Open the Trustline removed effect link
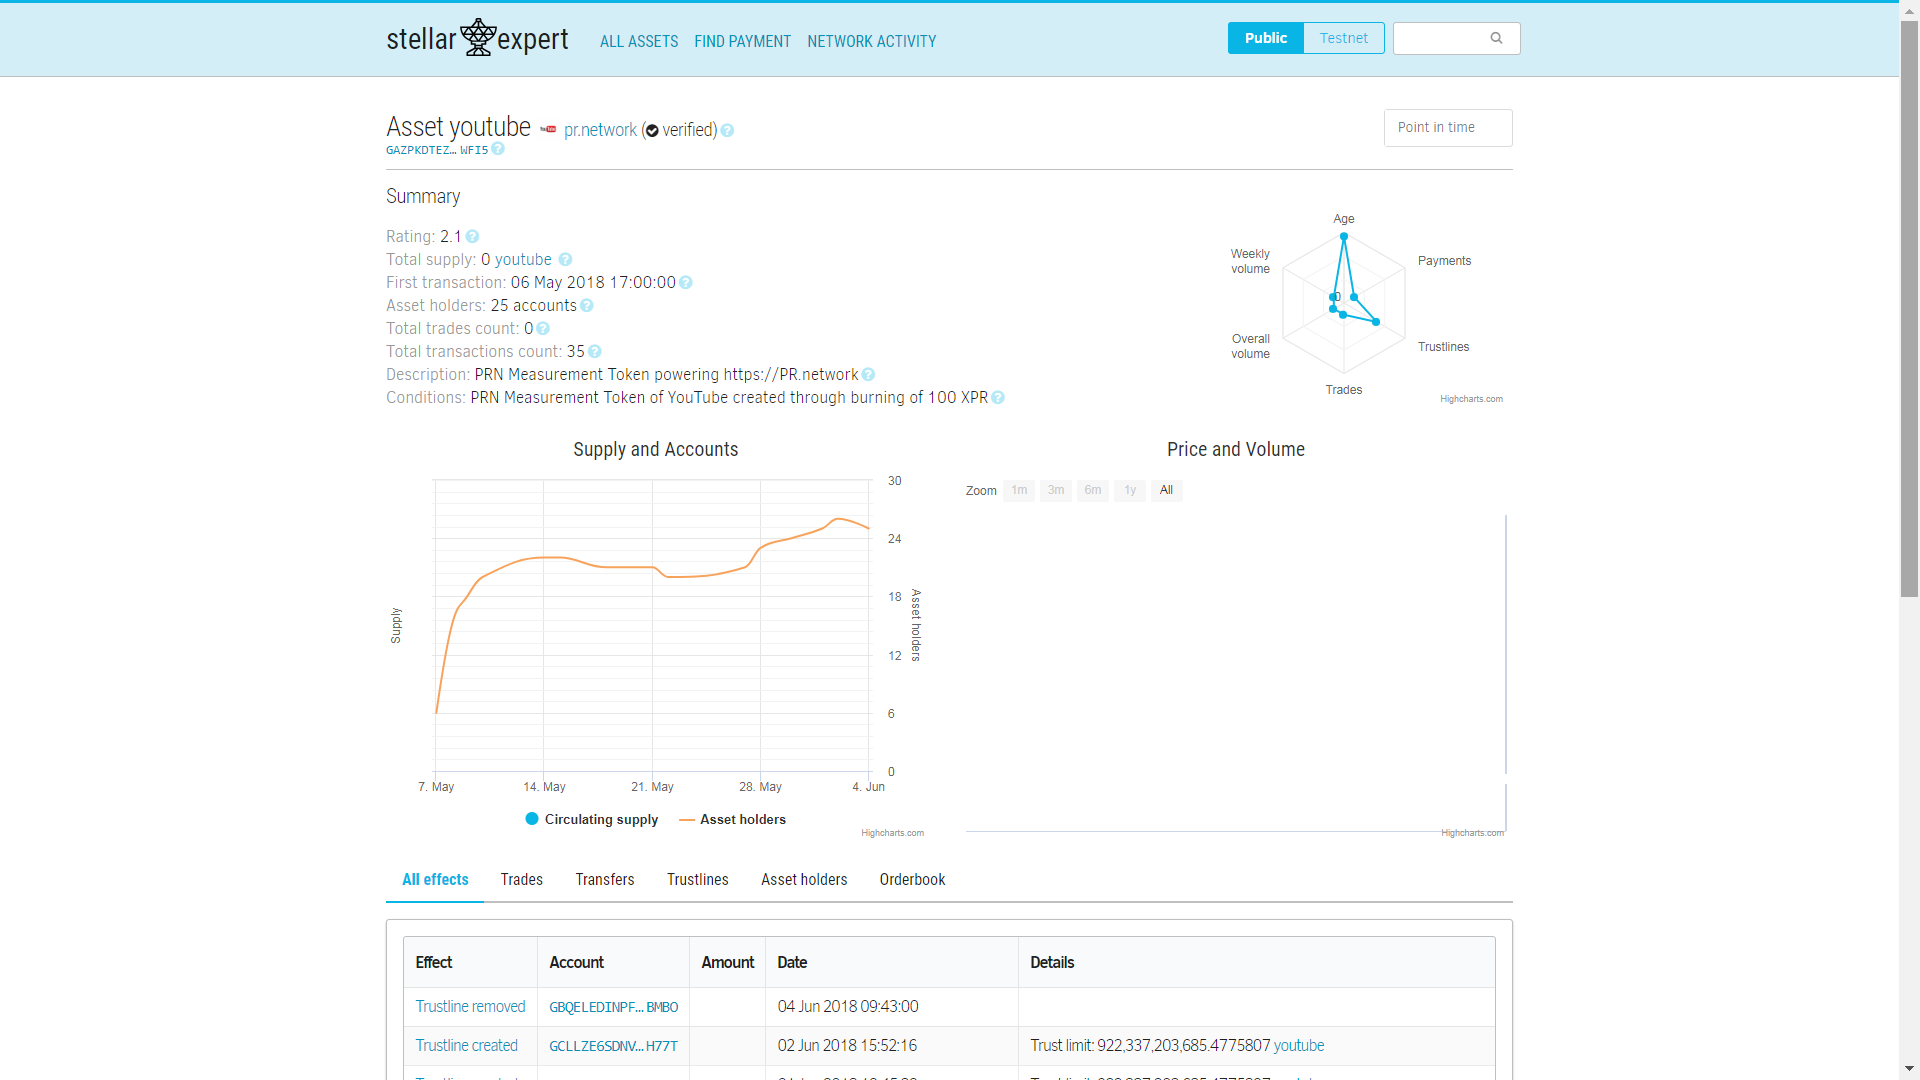The width and height of the screenshot is (1920, 1080). point(470,1007)
